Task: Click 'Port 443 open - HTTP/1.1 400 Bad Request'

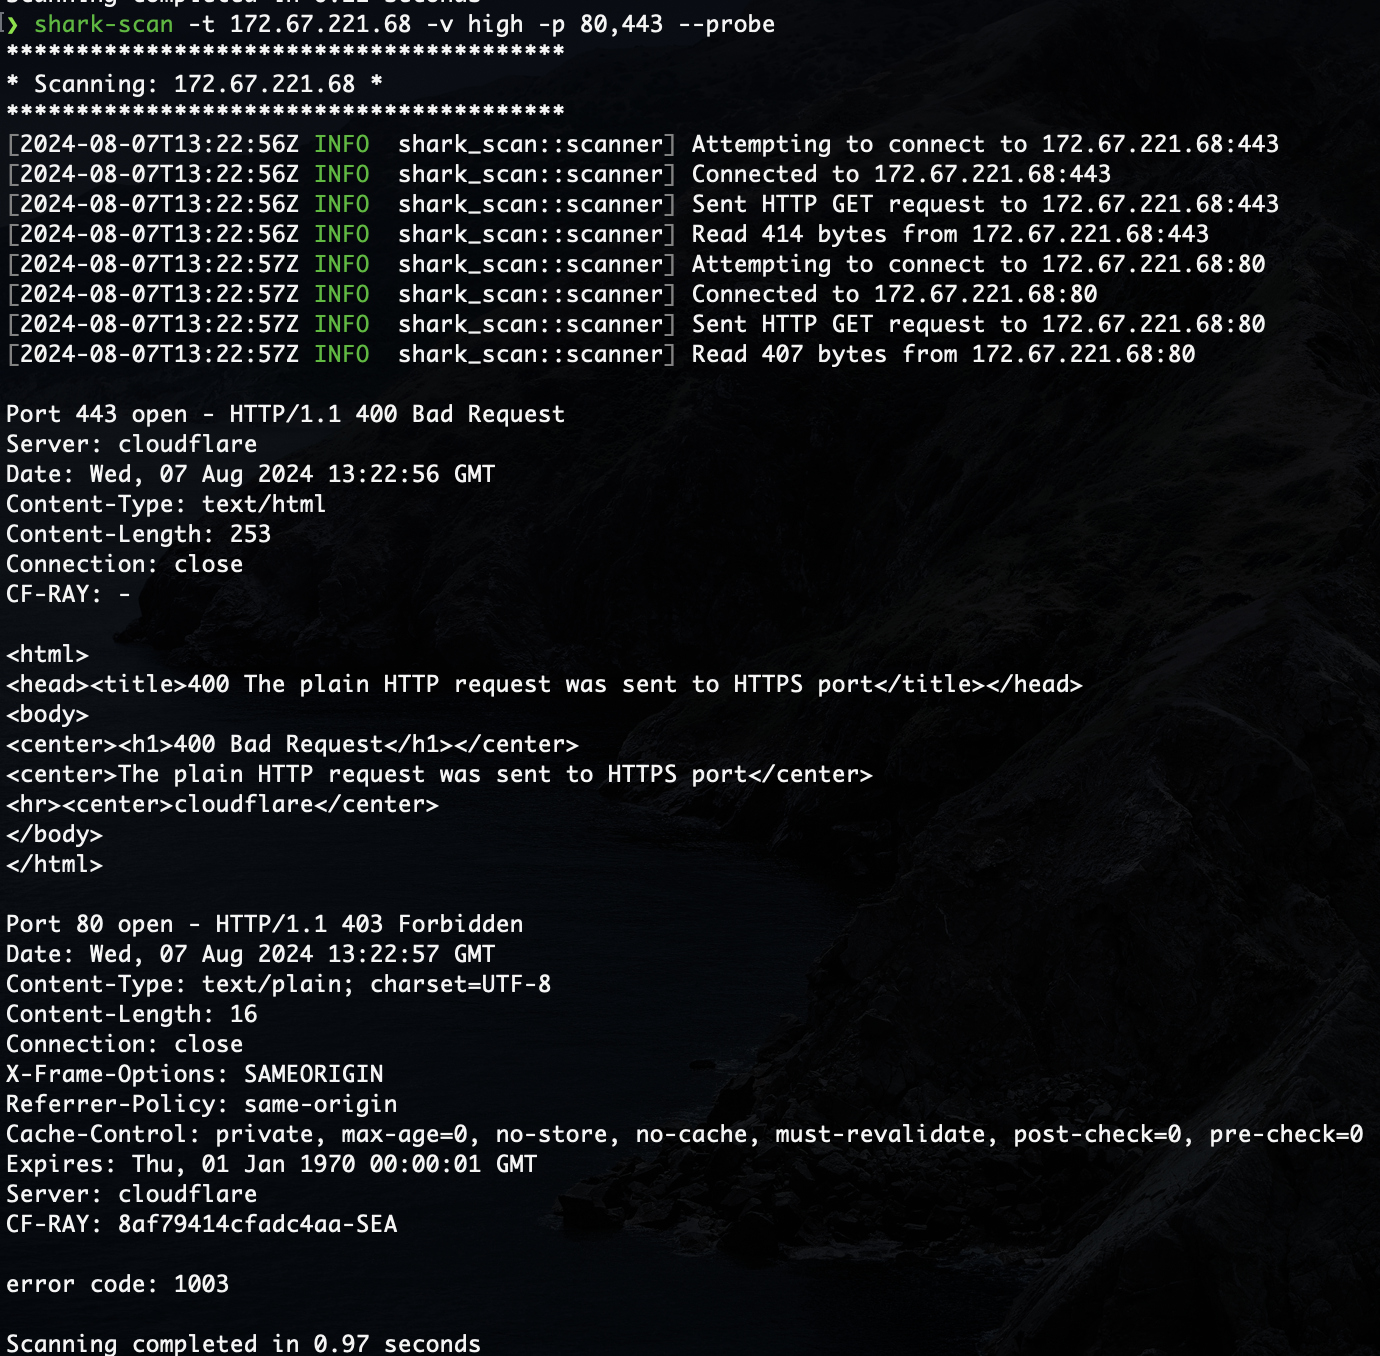Action: point(285,414)
